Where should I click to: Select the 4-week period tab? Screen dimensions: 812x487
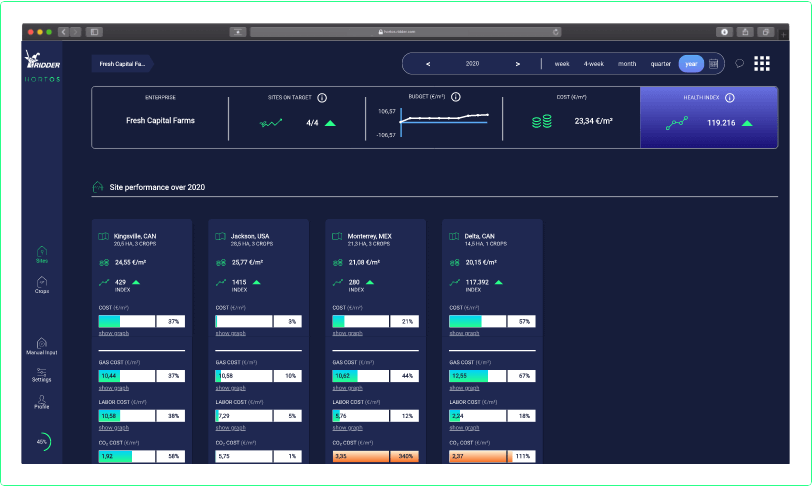pos(593,64)
